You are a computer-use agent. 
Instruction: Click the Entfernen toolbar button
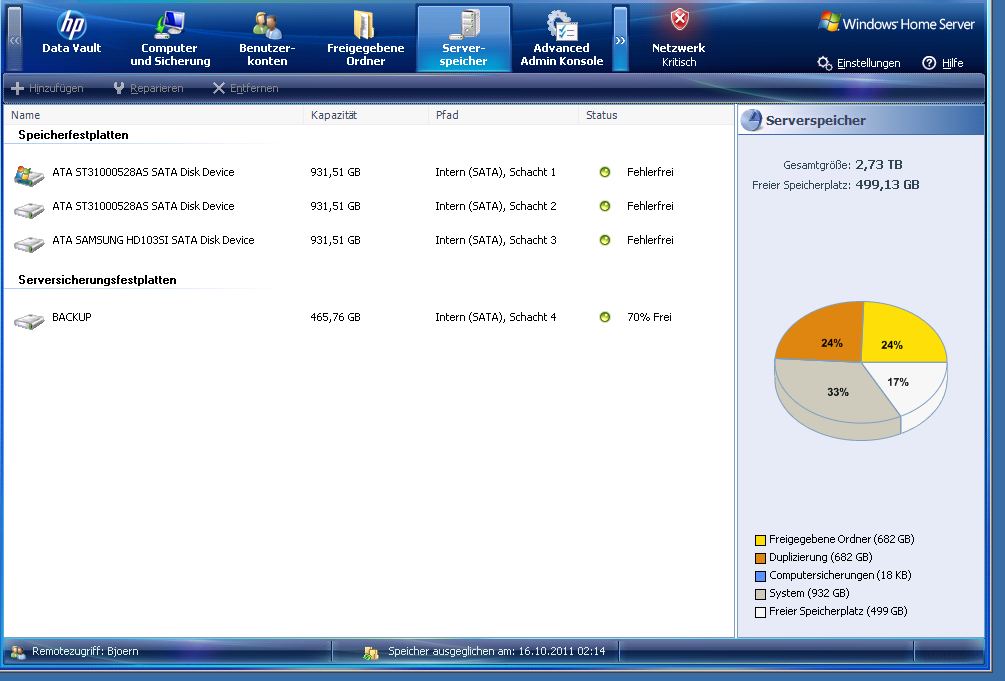click(x=245, y=88)
